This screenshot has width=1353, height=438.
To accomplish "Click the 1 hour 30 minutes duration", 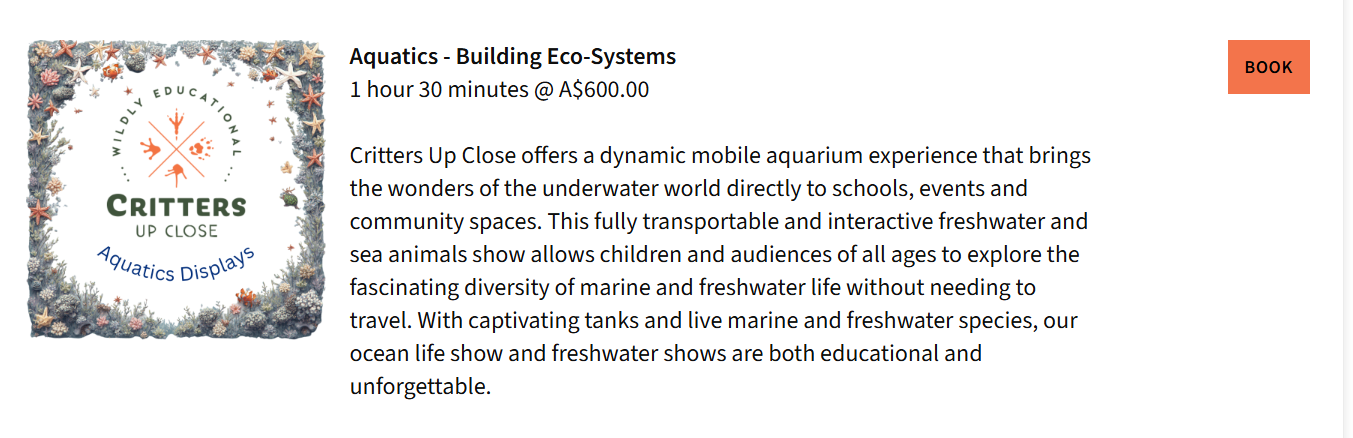I will pos(439,90).
